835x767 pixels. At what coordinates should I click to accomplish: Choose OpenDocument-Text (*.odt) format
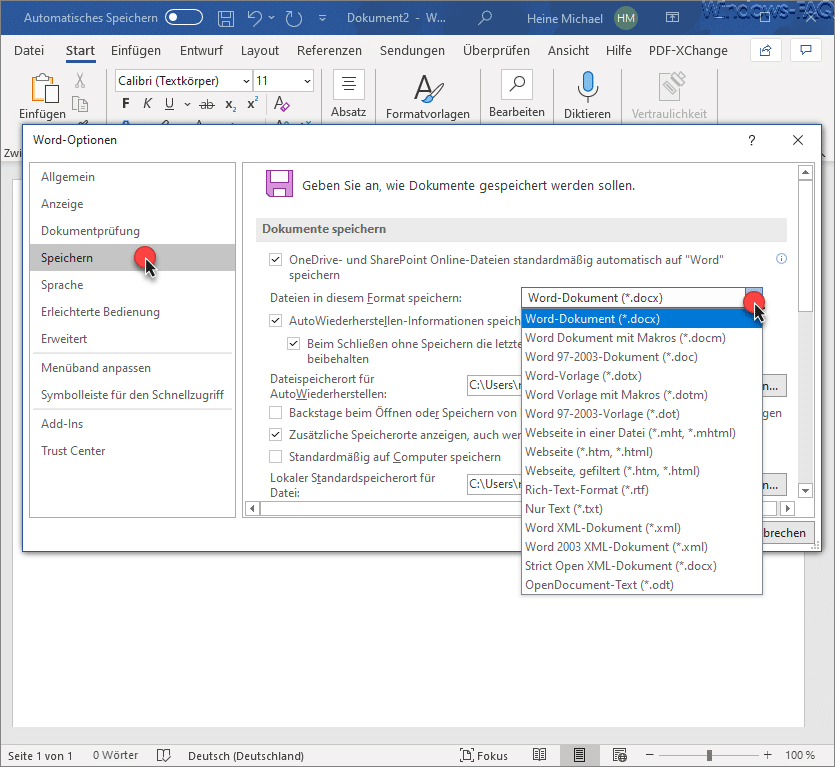point(642,585)
